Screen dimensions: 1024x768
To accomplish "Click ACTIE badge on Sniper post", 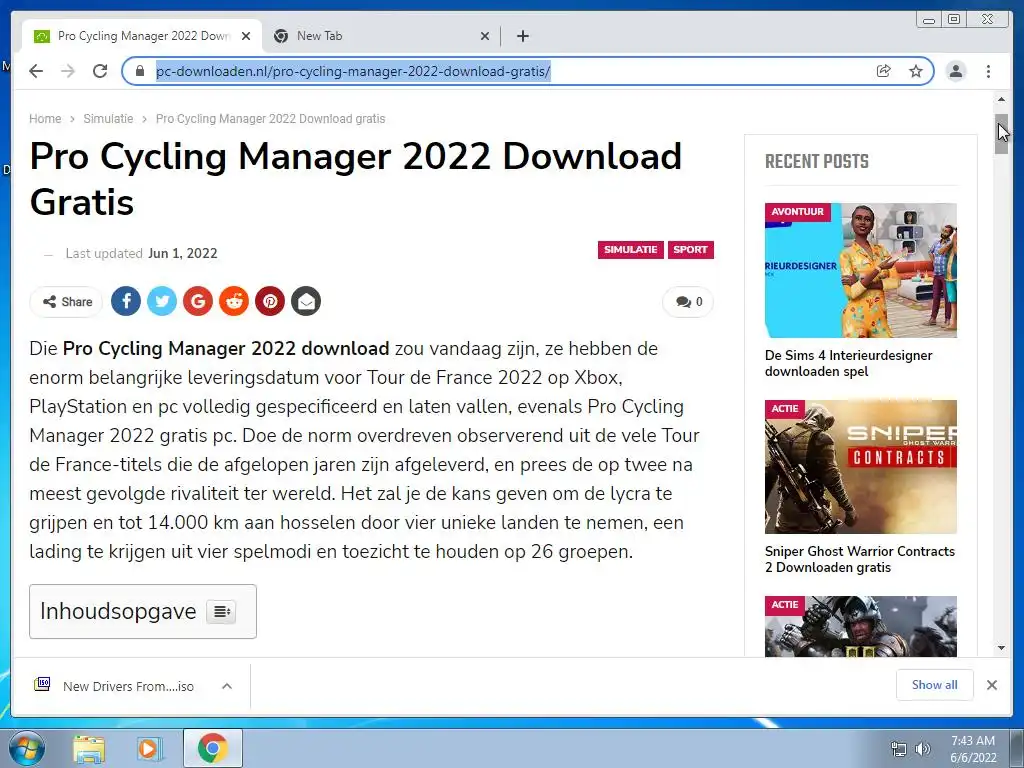I will point(784,409).
